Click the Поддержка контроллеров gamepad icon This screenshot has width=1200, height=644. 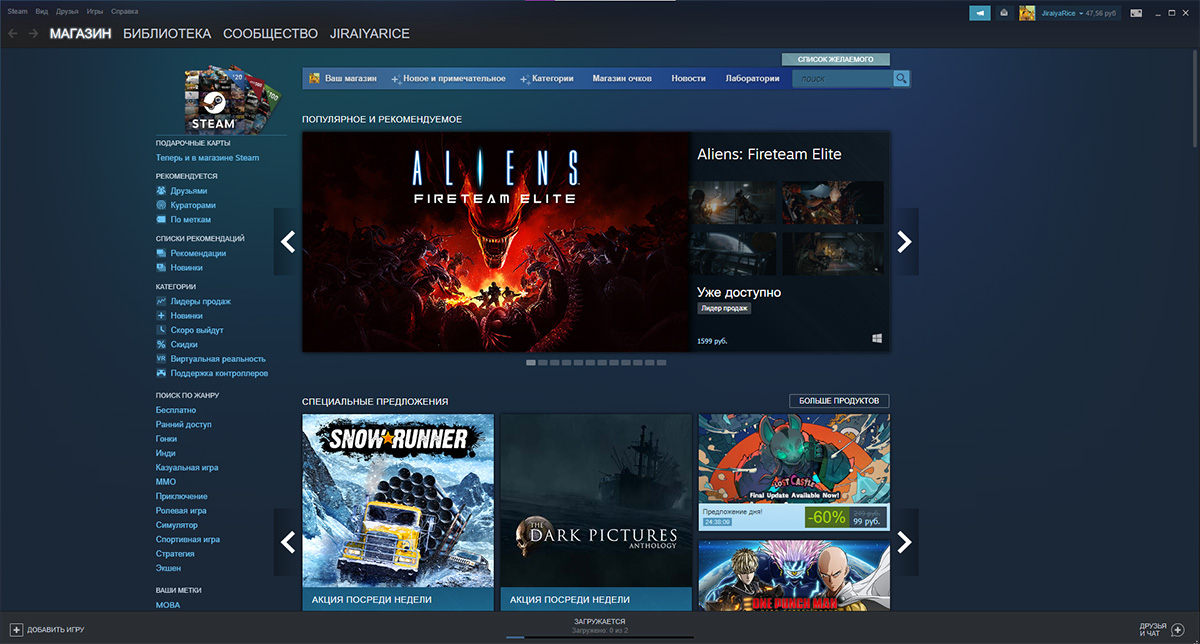(161, 373)
